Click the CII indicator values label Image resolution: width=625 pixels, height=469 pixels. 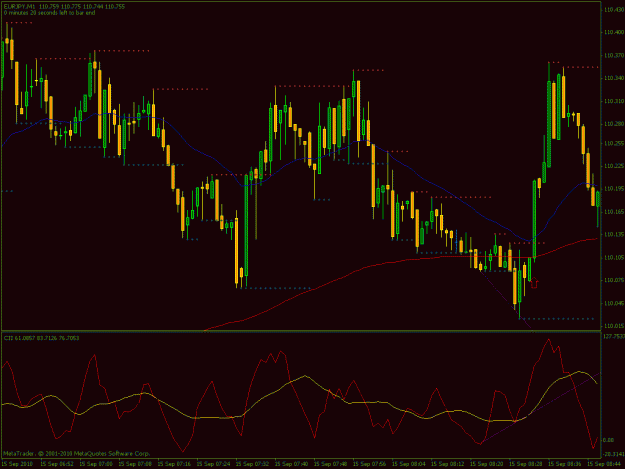coord(41,338)
